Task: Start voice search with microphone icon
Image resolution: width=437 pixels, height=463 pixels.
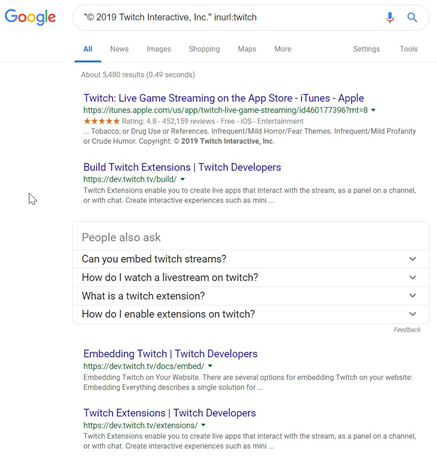Action: [x=390, y=17]
